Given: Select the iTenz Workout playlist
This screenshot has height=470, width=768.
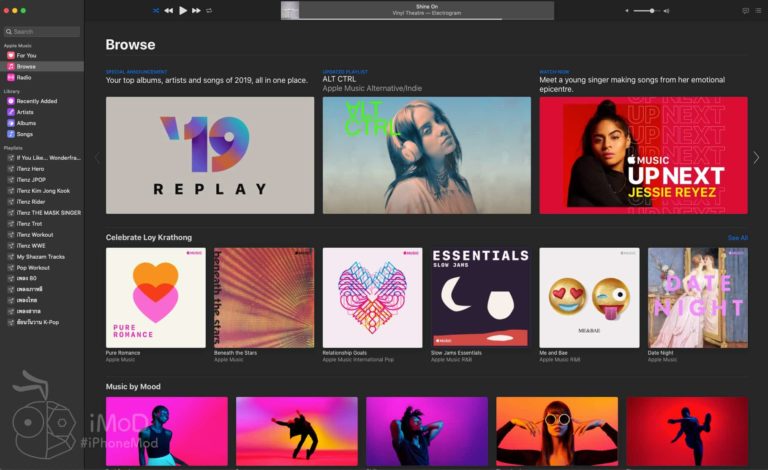Looking at the screenshot, I should (42, 235).
